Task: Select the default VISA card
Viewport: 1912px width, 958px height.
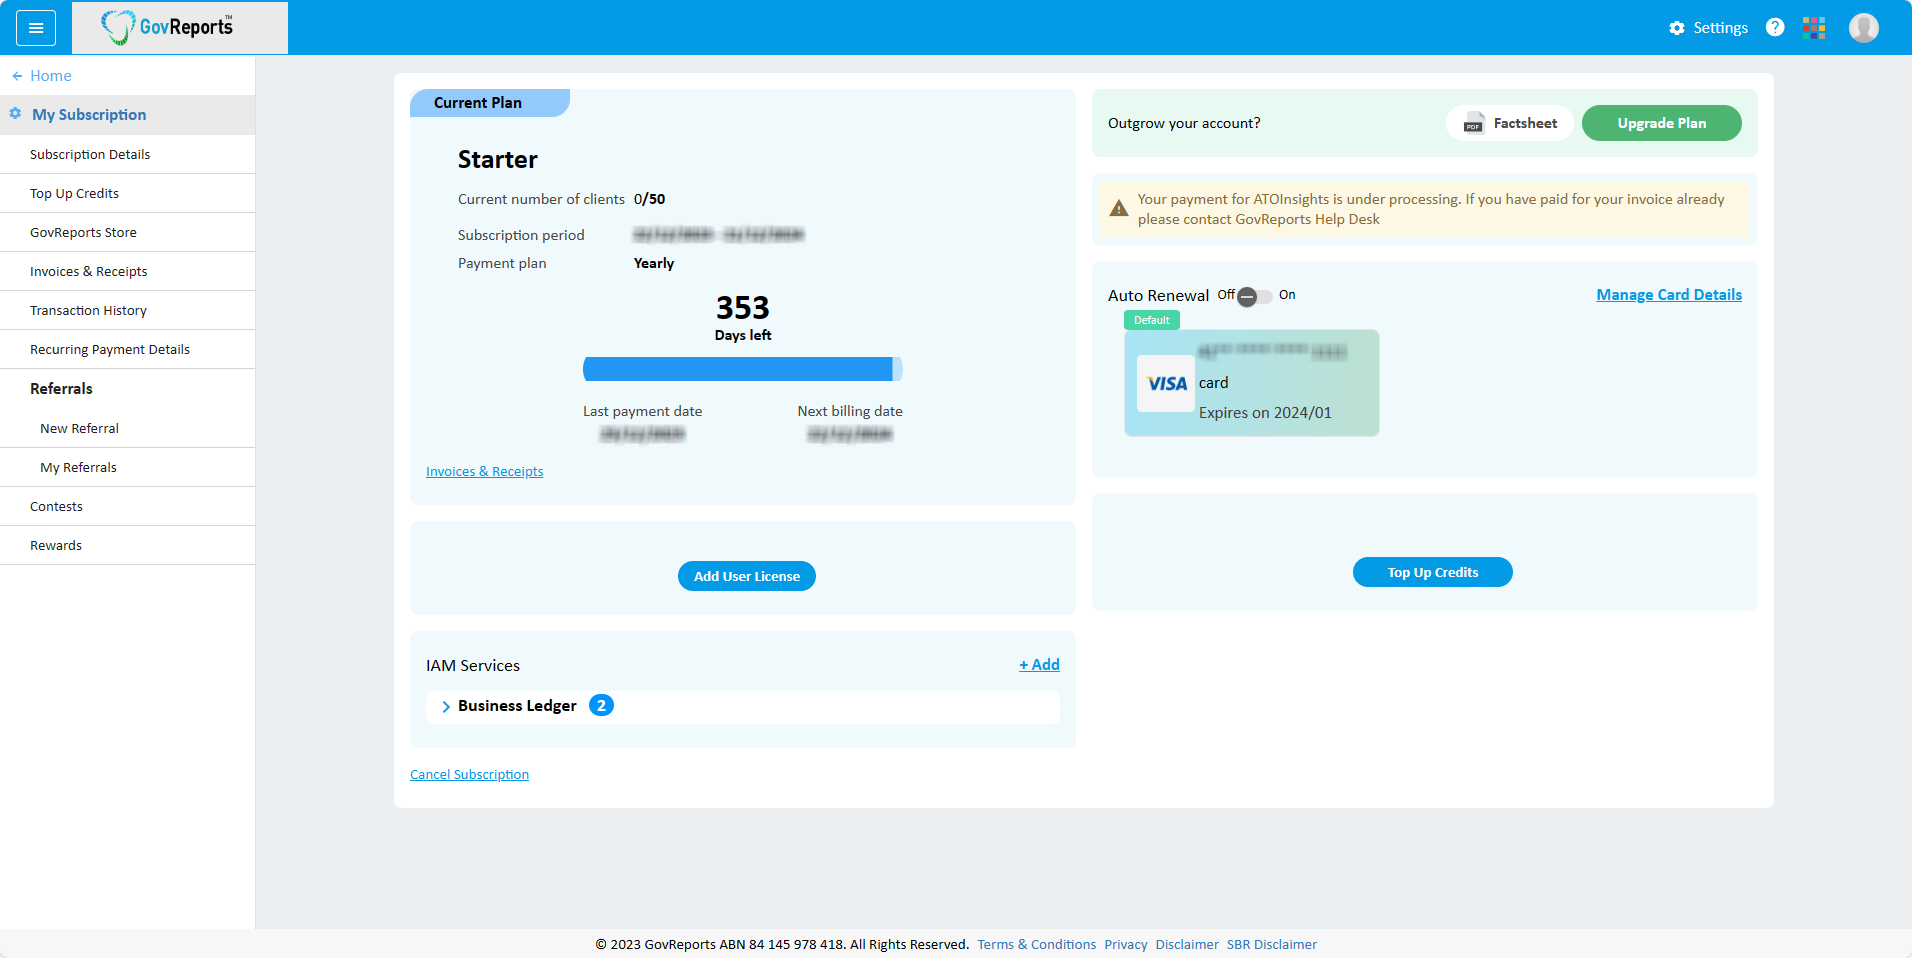Action: pos(1251,383)
